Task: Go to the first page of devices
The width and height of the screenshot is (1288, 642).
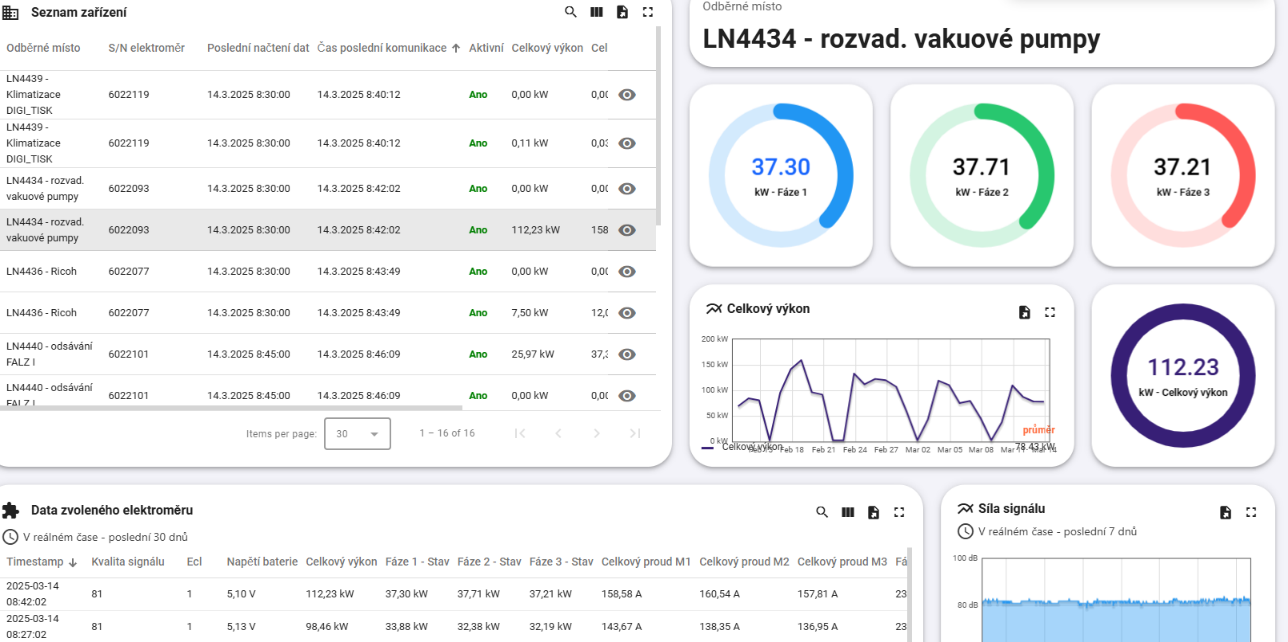Action: pos(520,433)
